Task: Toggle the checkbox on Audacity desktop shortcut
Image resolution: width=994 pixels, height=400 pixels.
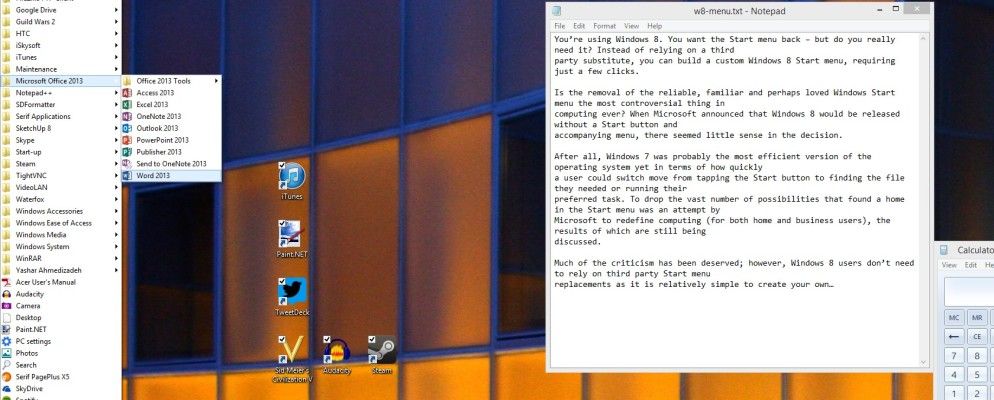Action: (x=326, y=339)
